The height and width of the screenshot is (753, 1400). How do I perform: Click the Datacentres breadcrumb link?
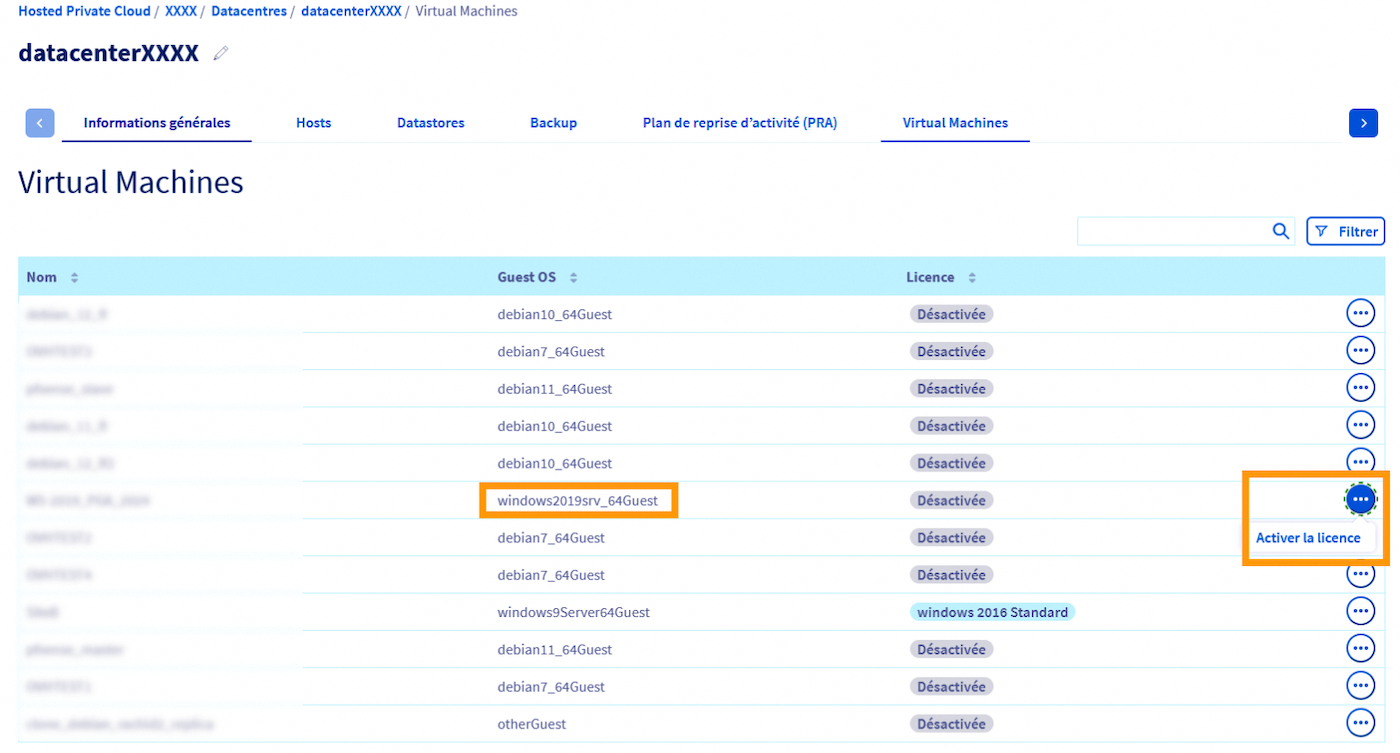248,11
